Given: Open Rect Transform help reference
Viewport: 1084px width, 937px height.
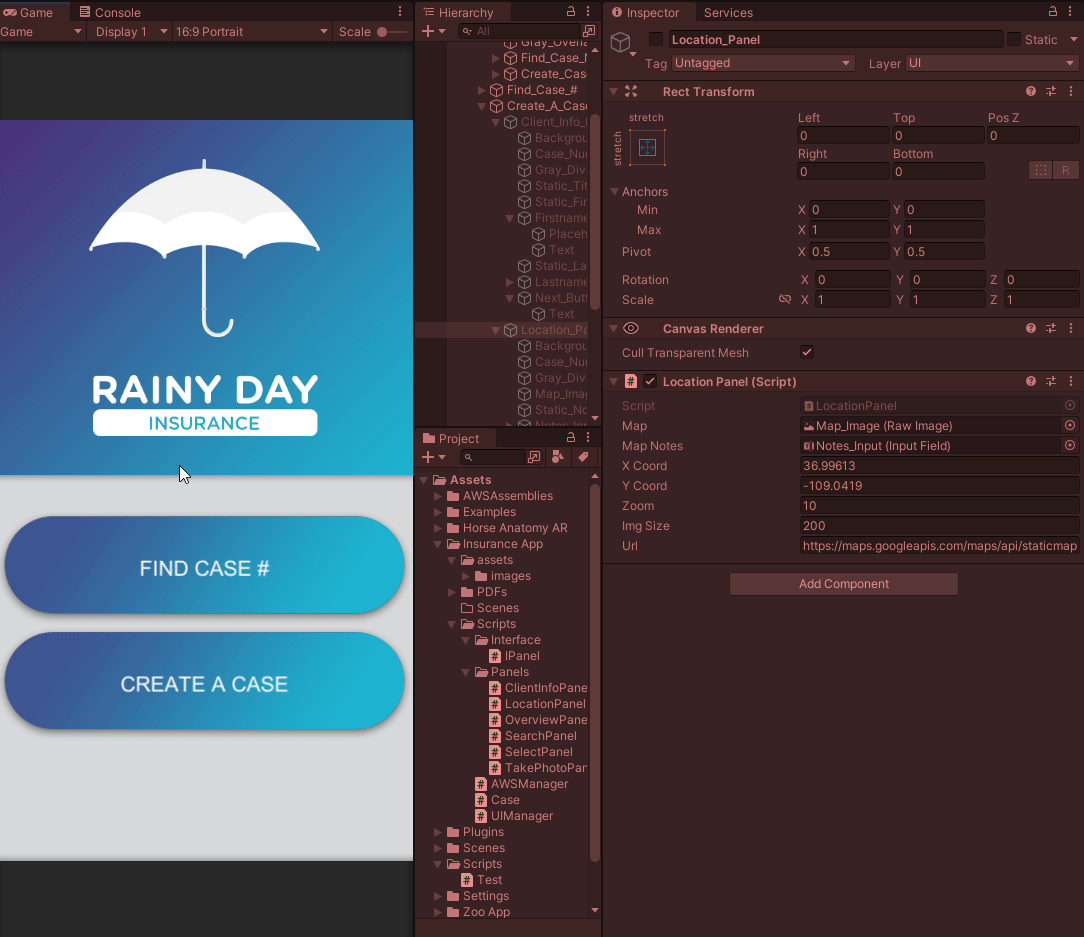Looking at the screenshot, I should pos(1031,91).
